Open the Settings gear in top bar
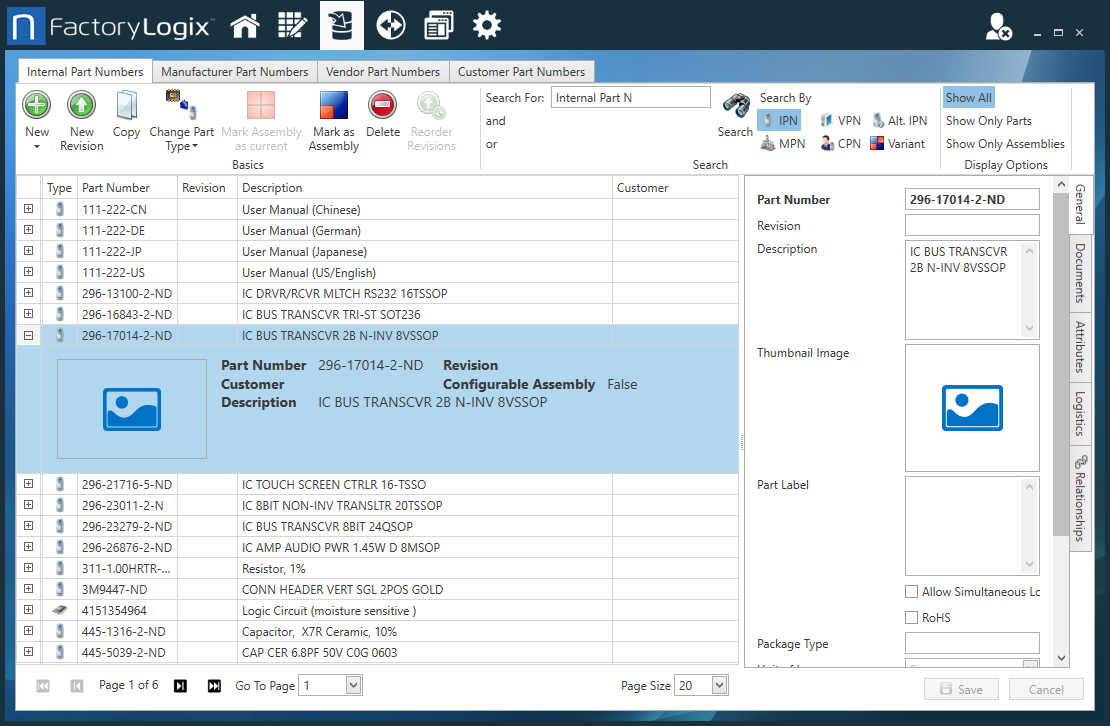 (487, 25)
